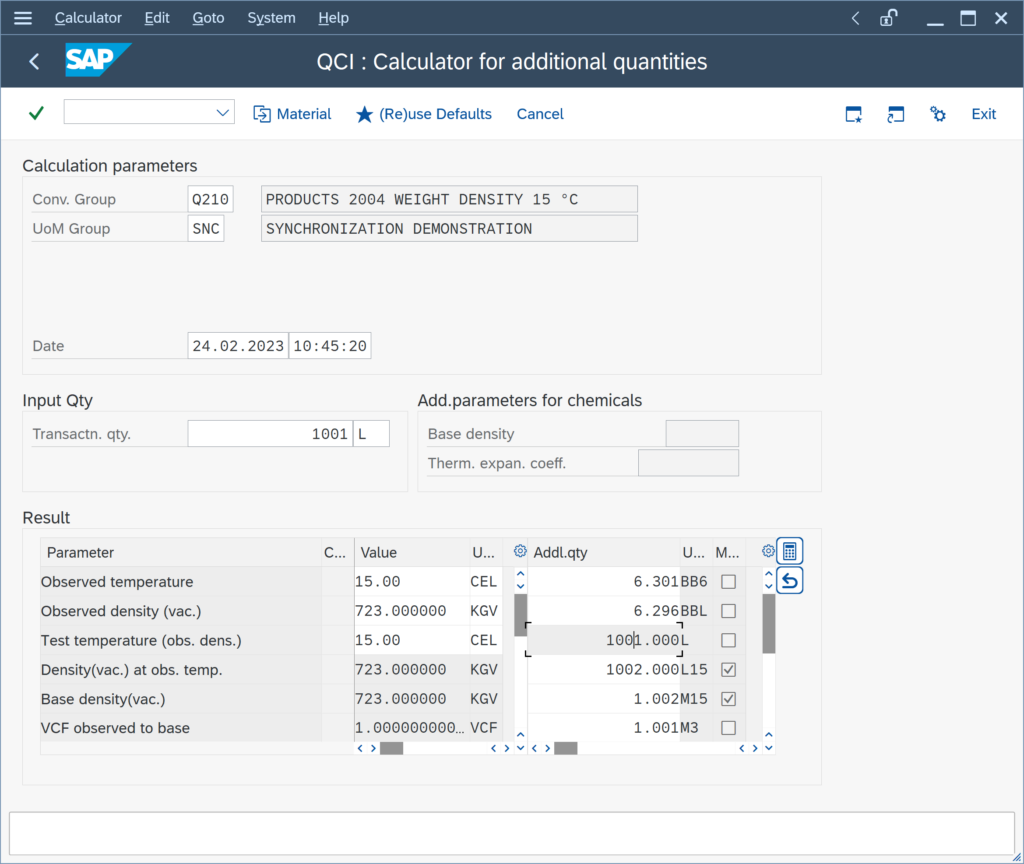Uncheck the L15 row checkbox
This screenshot has width=1024, height=864.
point(728,669)
